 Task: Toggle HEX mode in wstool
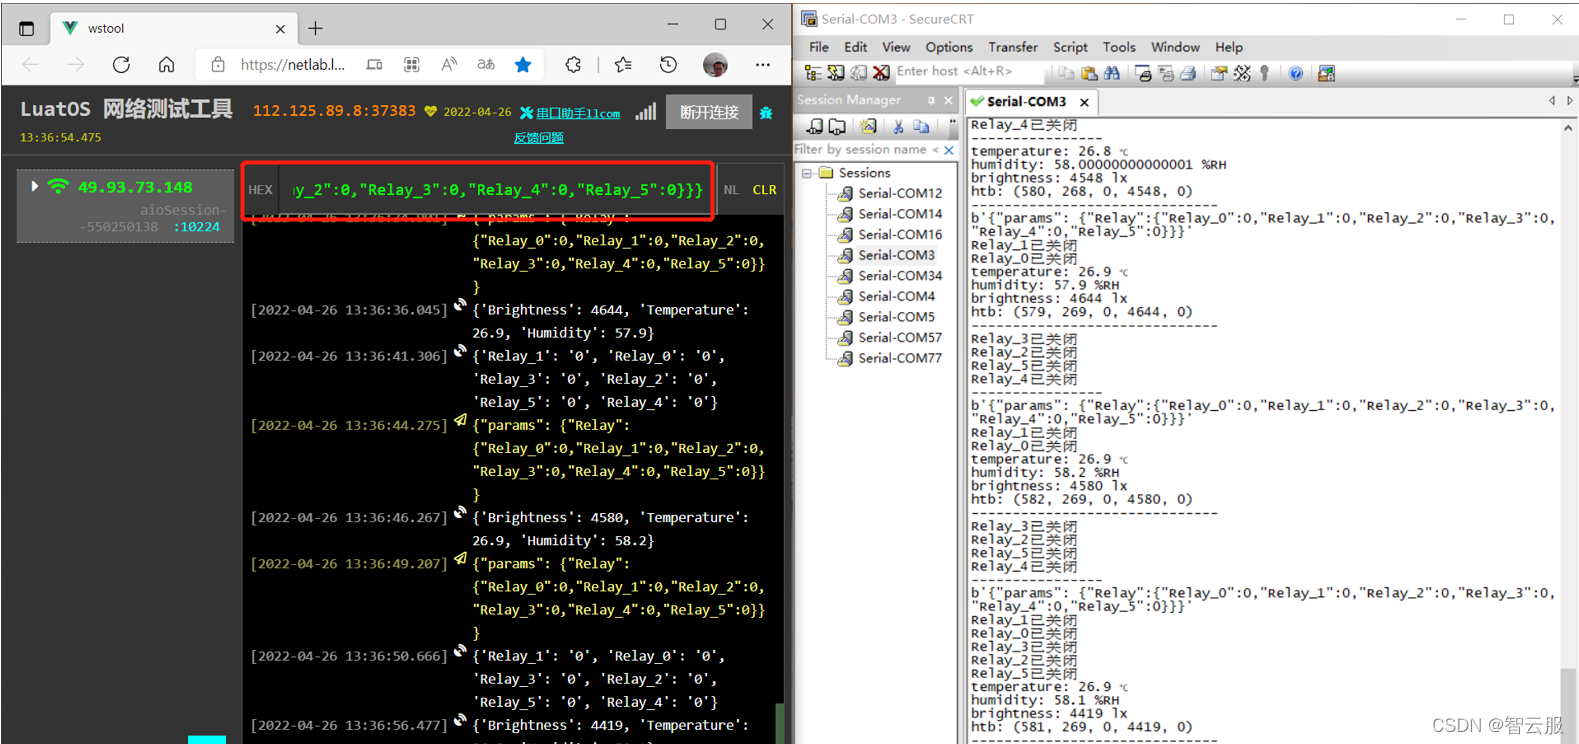pyautogui.click(x=260, y=190)
